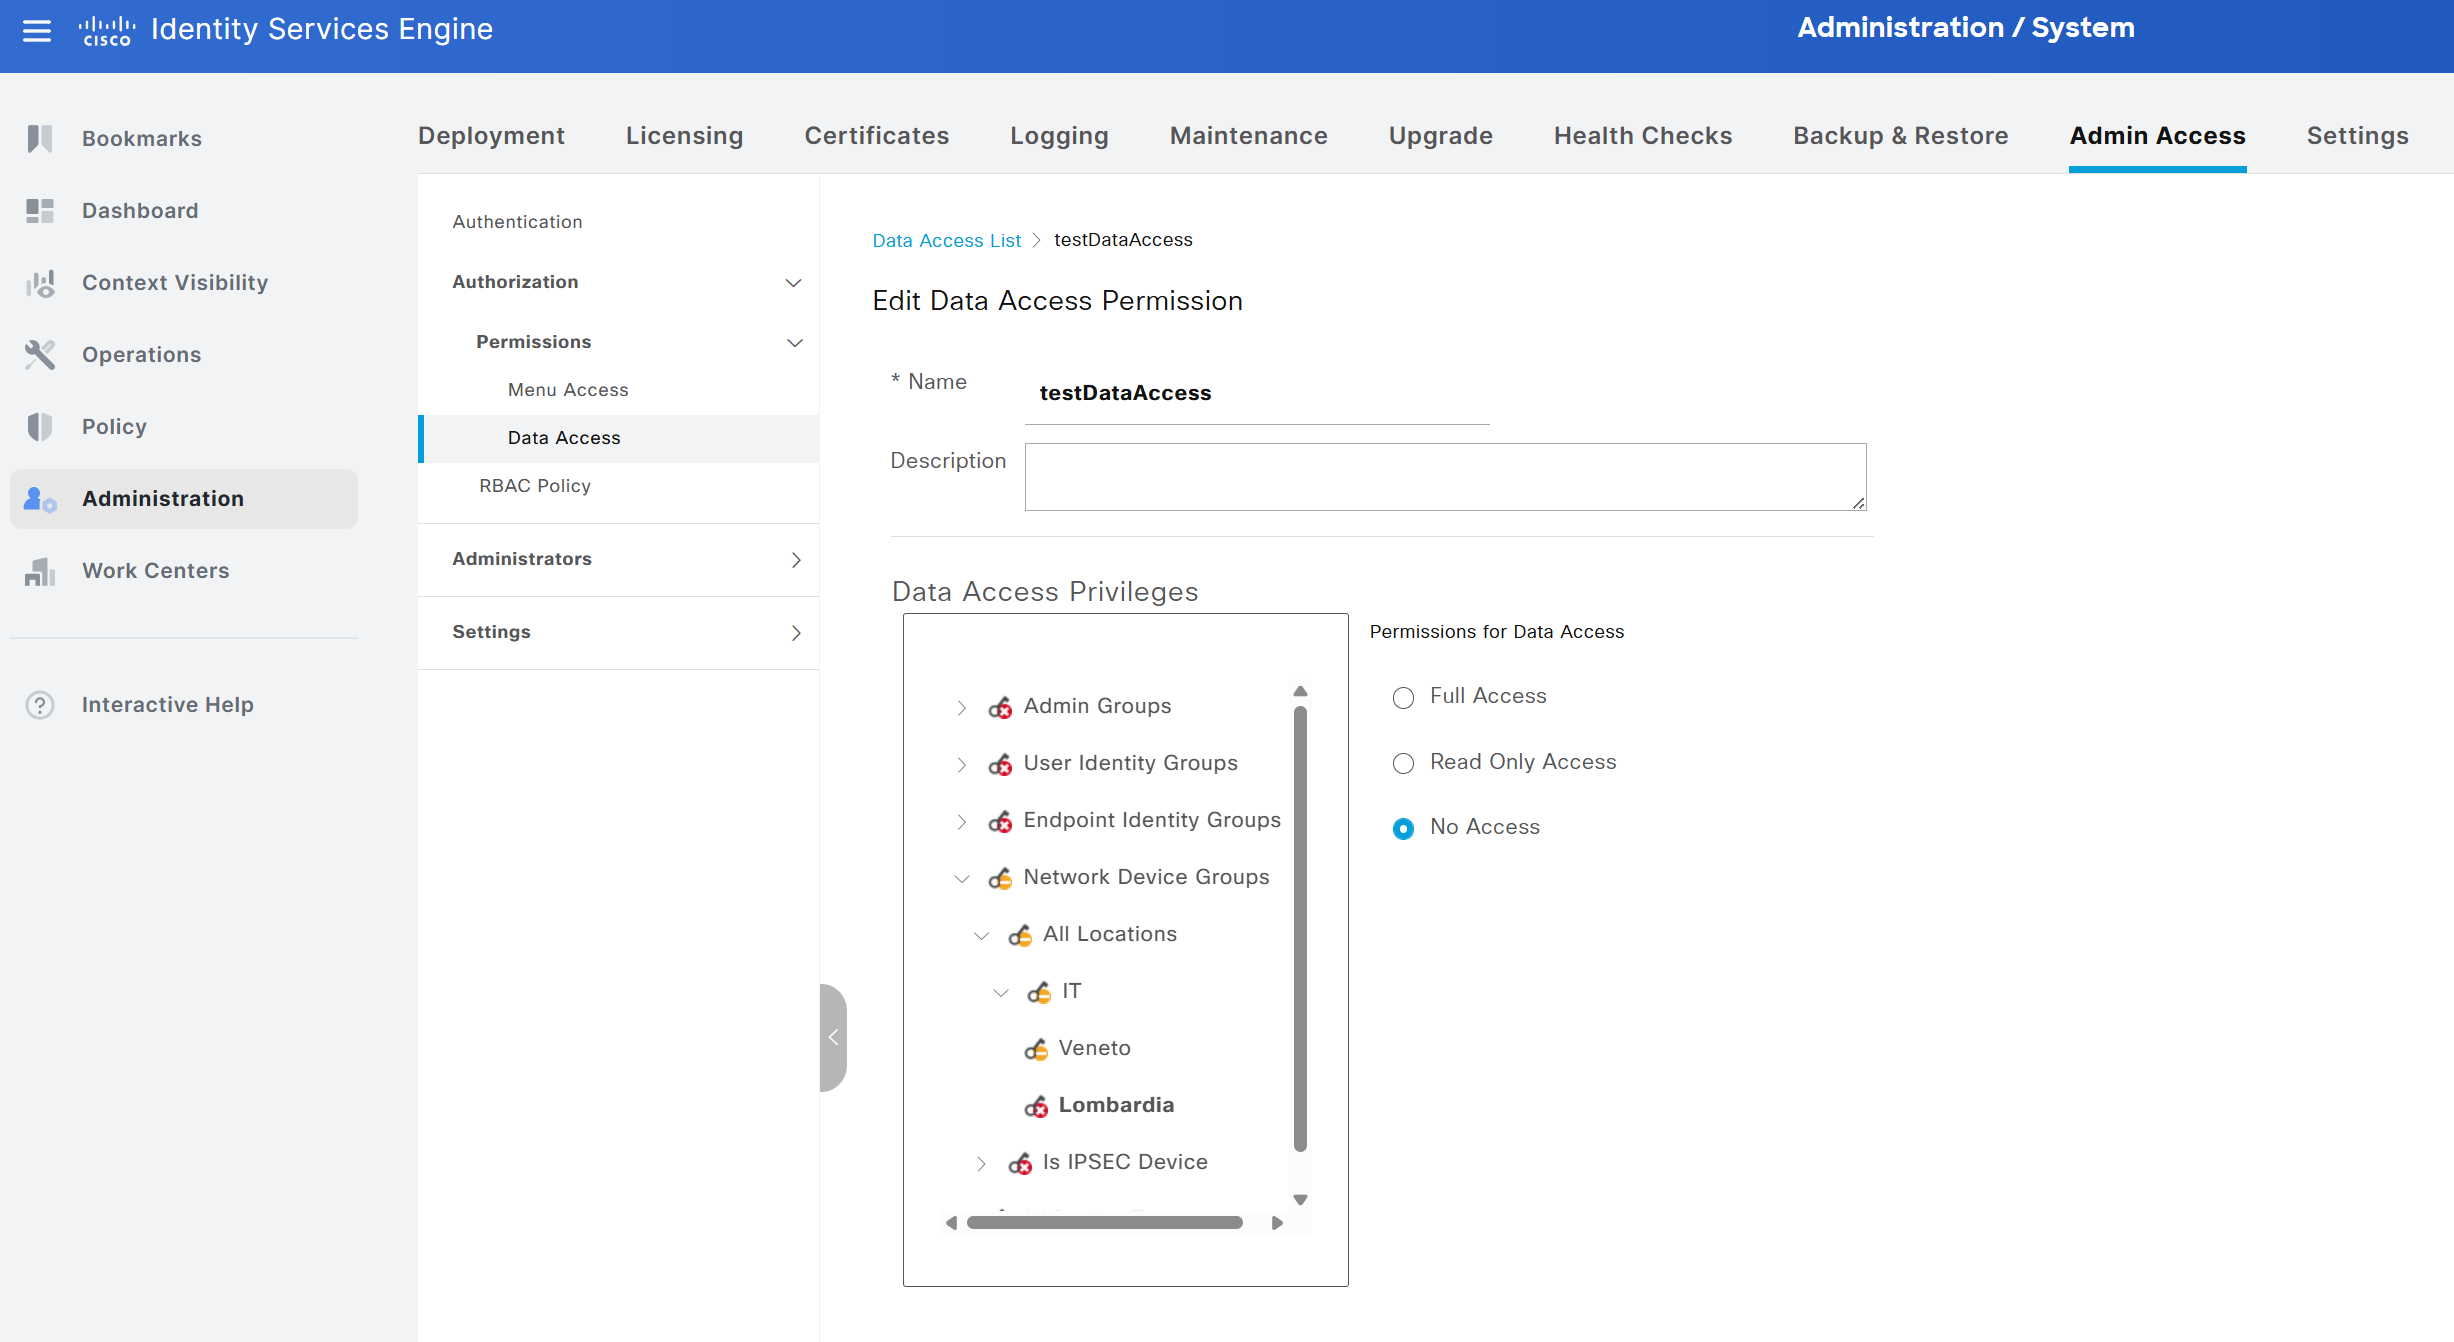2454x1342 pixels.
Task: Click the Dashboard sidebar icon
Action: [40, 210]
